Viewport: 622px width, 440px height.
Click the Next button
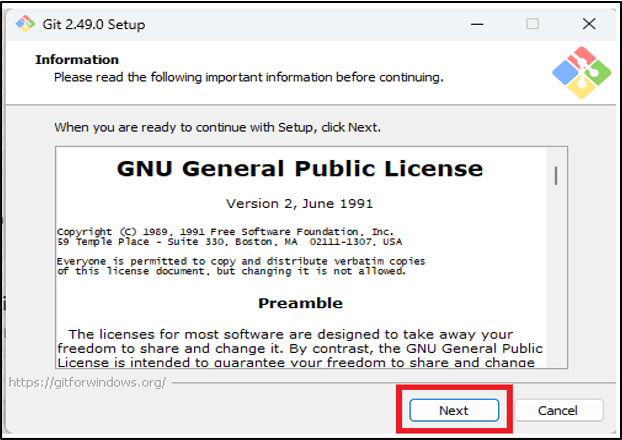(453, 410)
